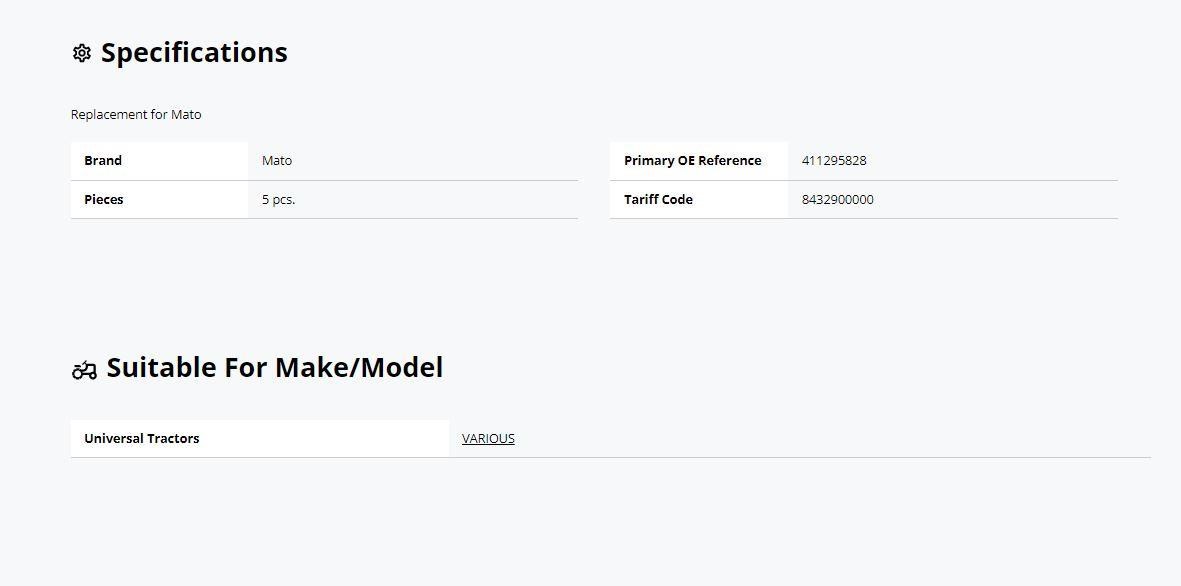Click the 5 pcs. value

point(279,200)
